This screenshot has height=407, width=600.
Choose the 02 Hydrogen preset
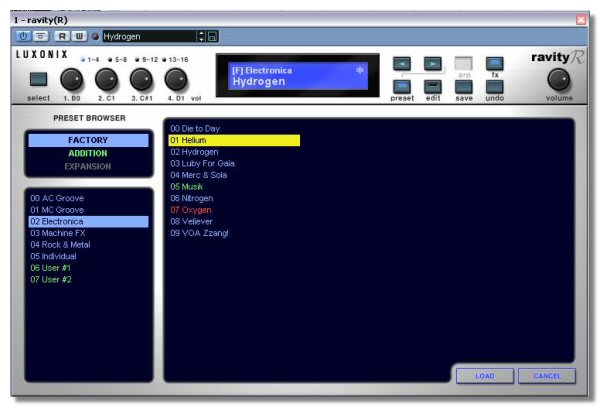pos(234,152)
